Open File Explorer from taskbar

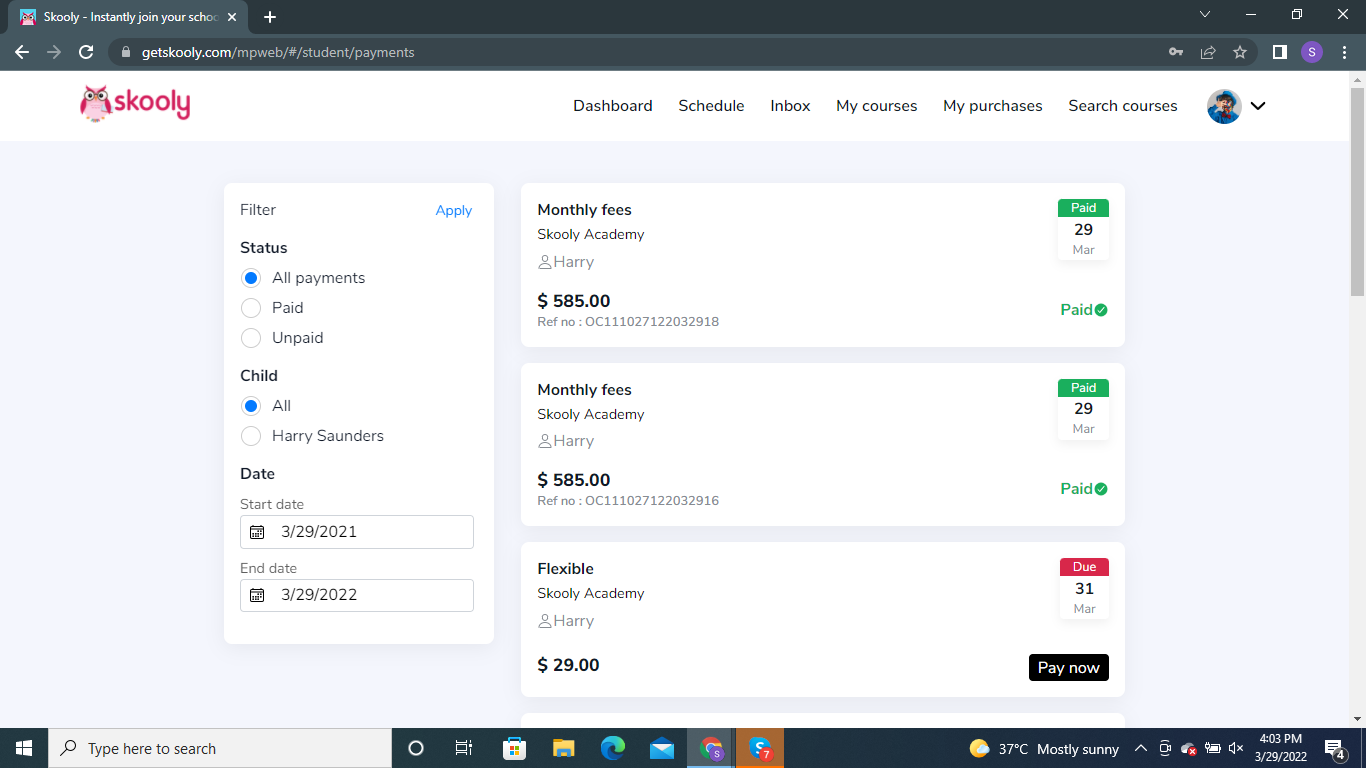click(x=564, y=748)
